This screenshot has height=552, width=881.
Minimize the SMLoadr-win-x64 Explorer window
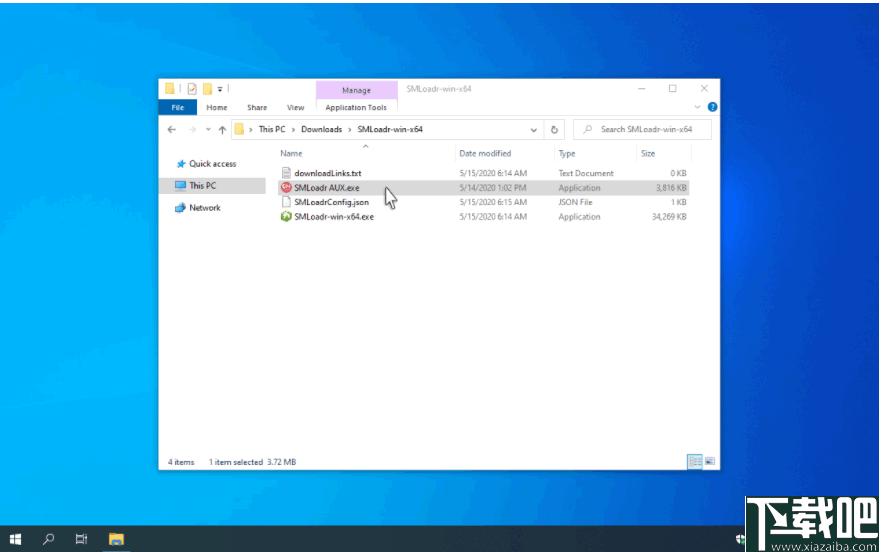642,89
